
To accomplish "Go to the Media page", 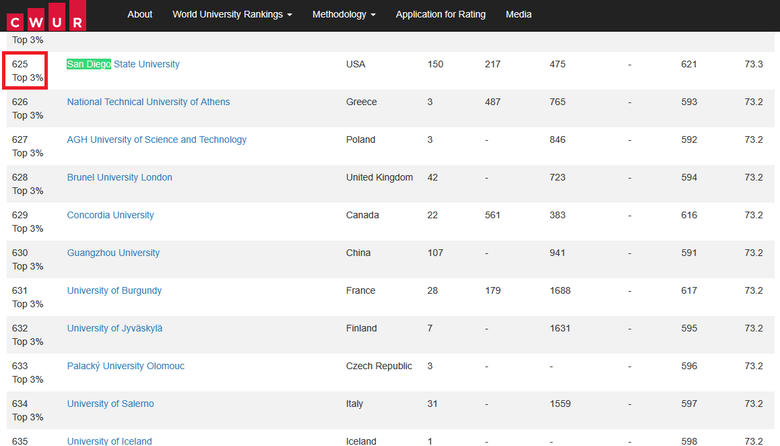I will coord(518,14).
